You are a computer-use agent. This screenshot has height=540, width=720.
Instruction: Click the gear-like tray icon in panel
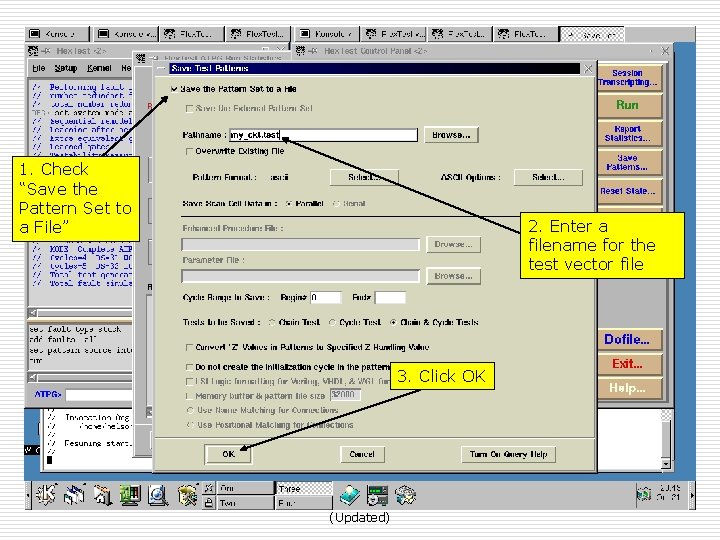click(405, 495)
